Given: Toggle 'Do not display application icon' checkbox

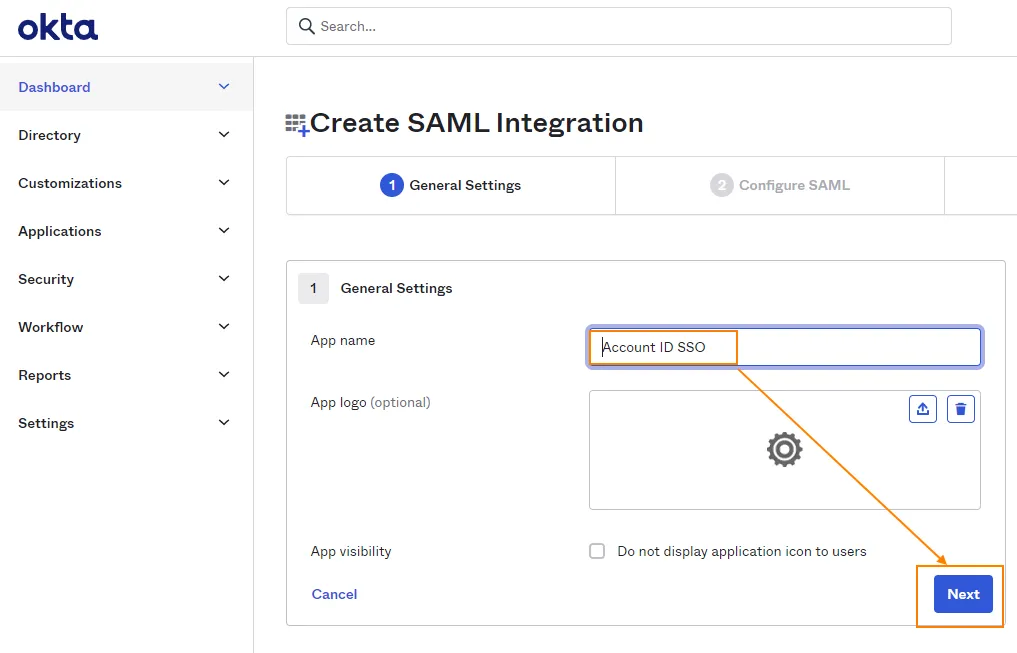Looking at the screenshot, I should coord(597,551).
